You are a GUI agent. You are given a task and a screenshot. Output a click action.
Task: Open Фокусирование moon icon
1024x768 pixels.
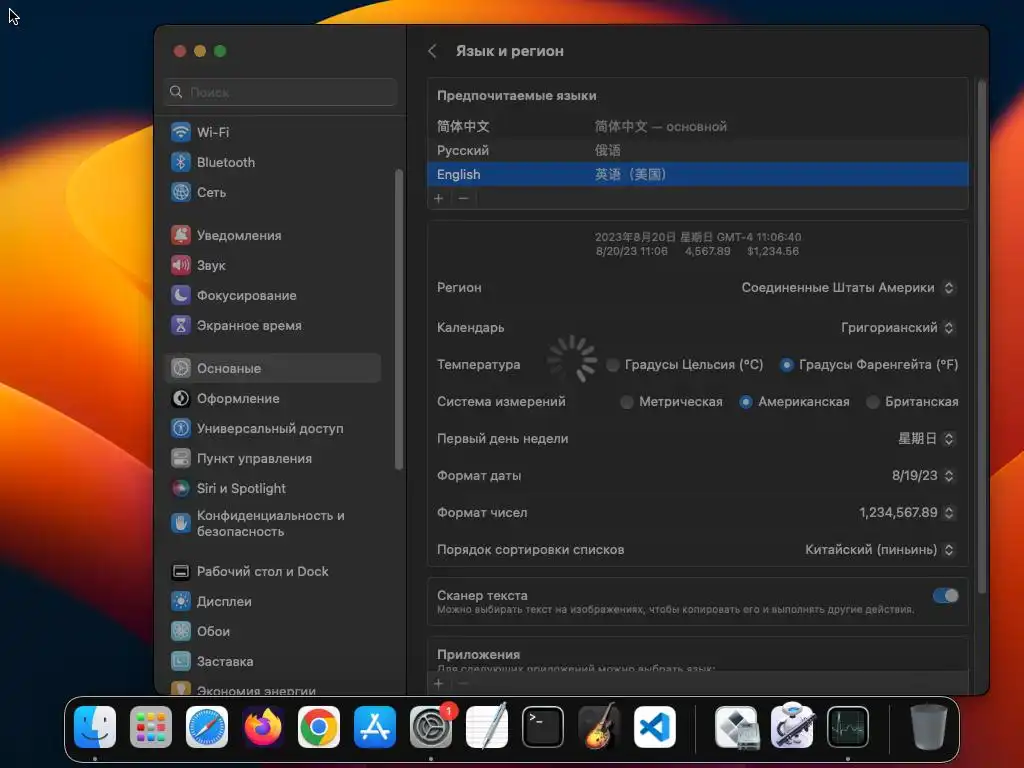(181, 295)
